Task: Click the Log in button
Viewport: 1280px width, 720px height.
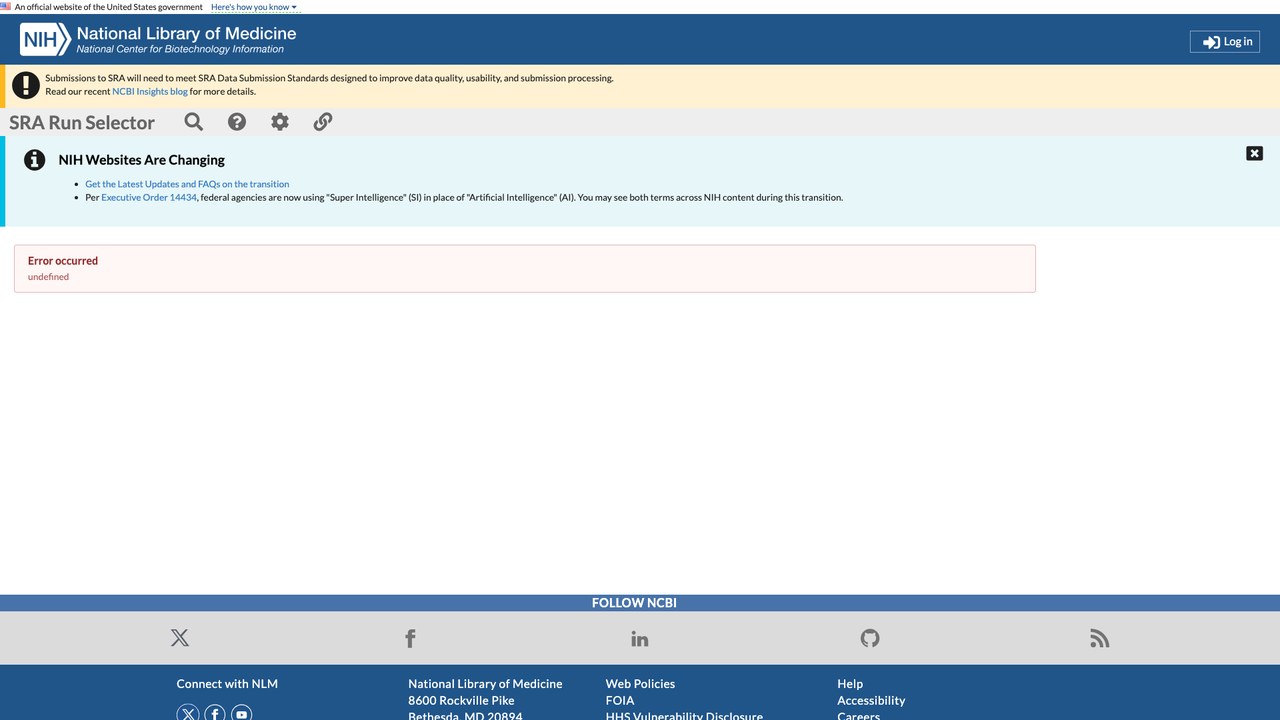Action: (x=1225, y=41)
